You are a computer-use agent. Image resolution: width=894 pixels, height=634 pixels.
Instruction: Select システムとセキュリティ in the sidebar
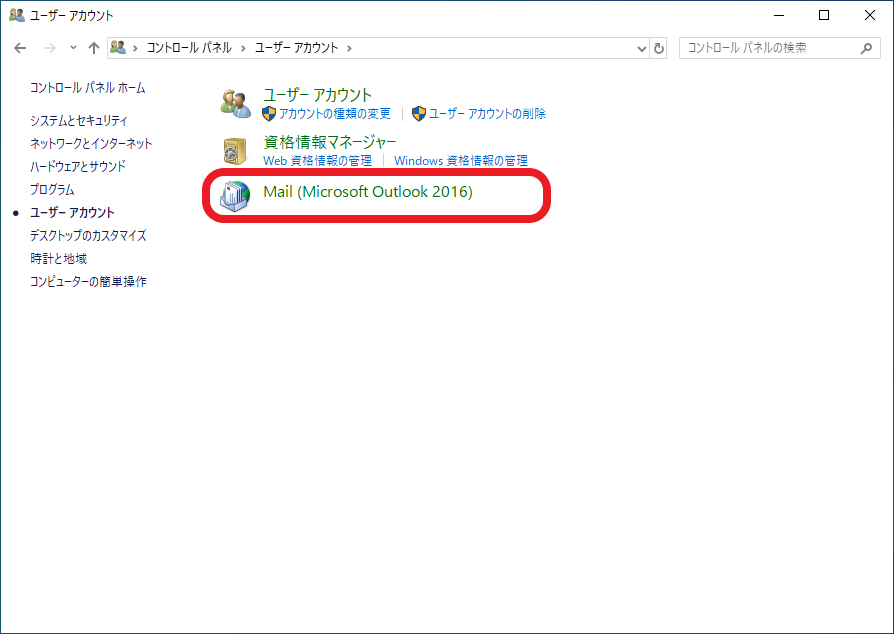[x=79, y=120]
